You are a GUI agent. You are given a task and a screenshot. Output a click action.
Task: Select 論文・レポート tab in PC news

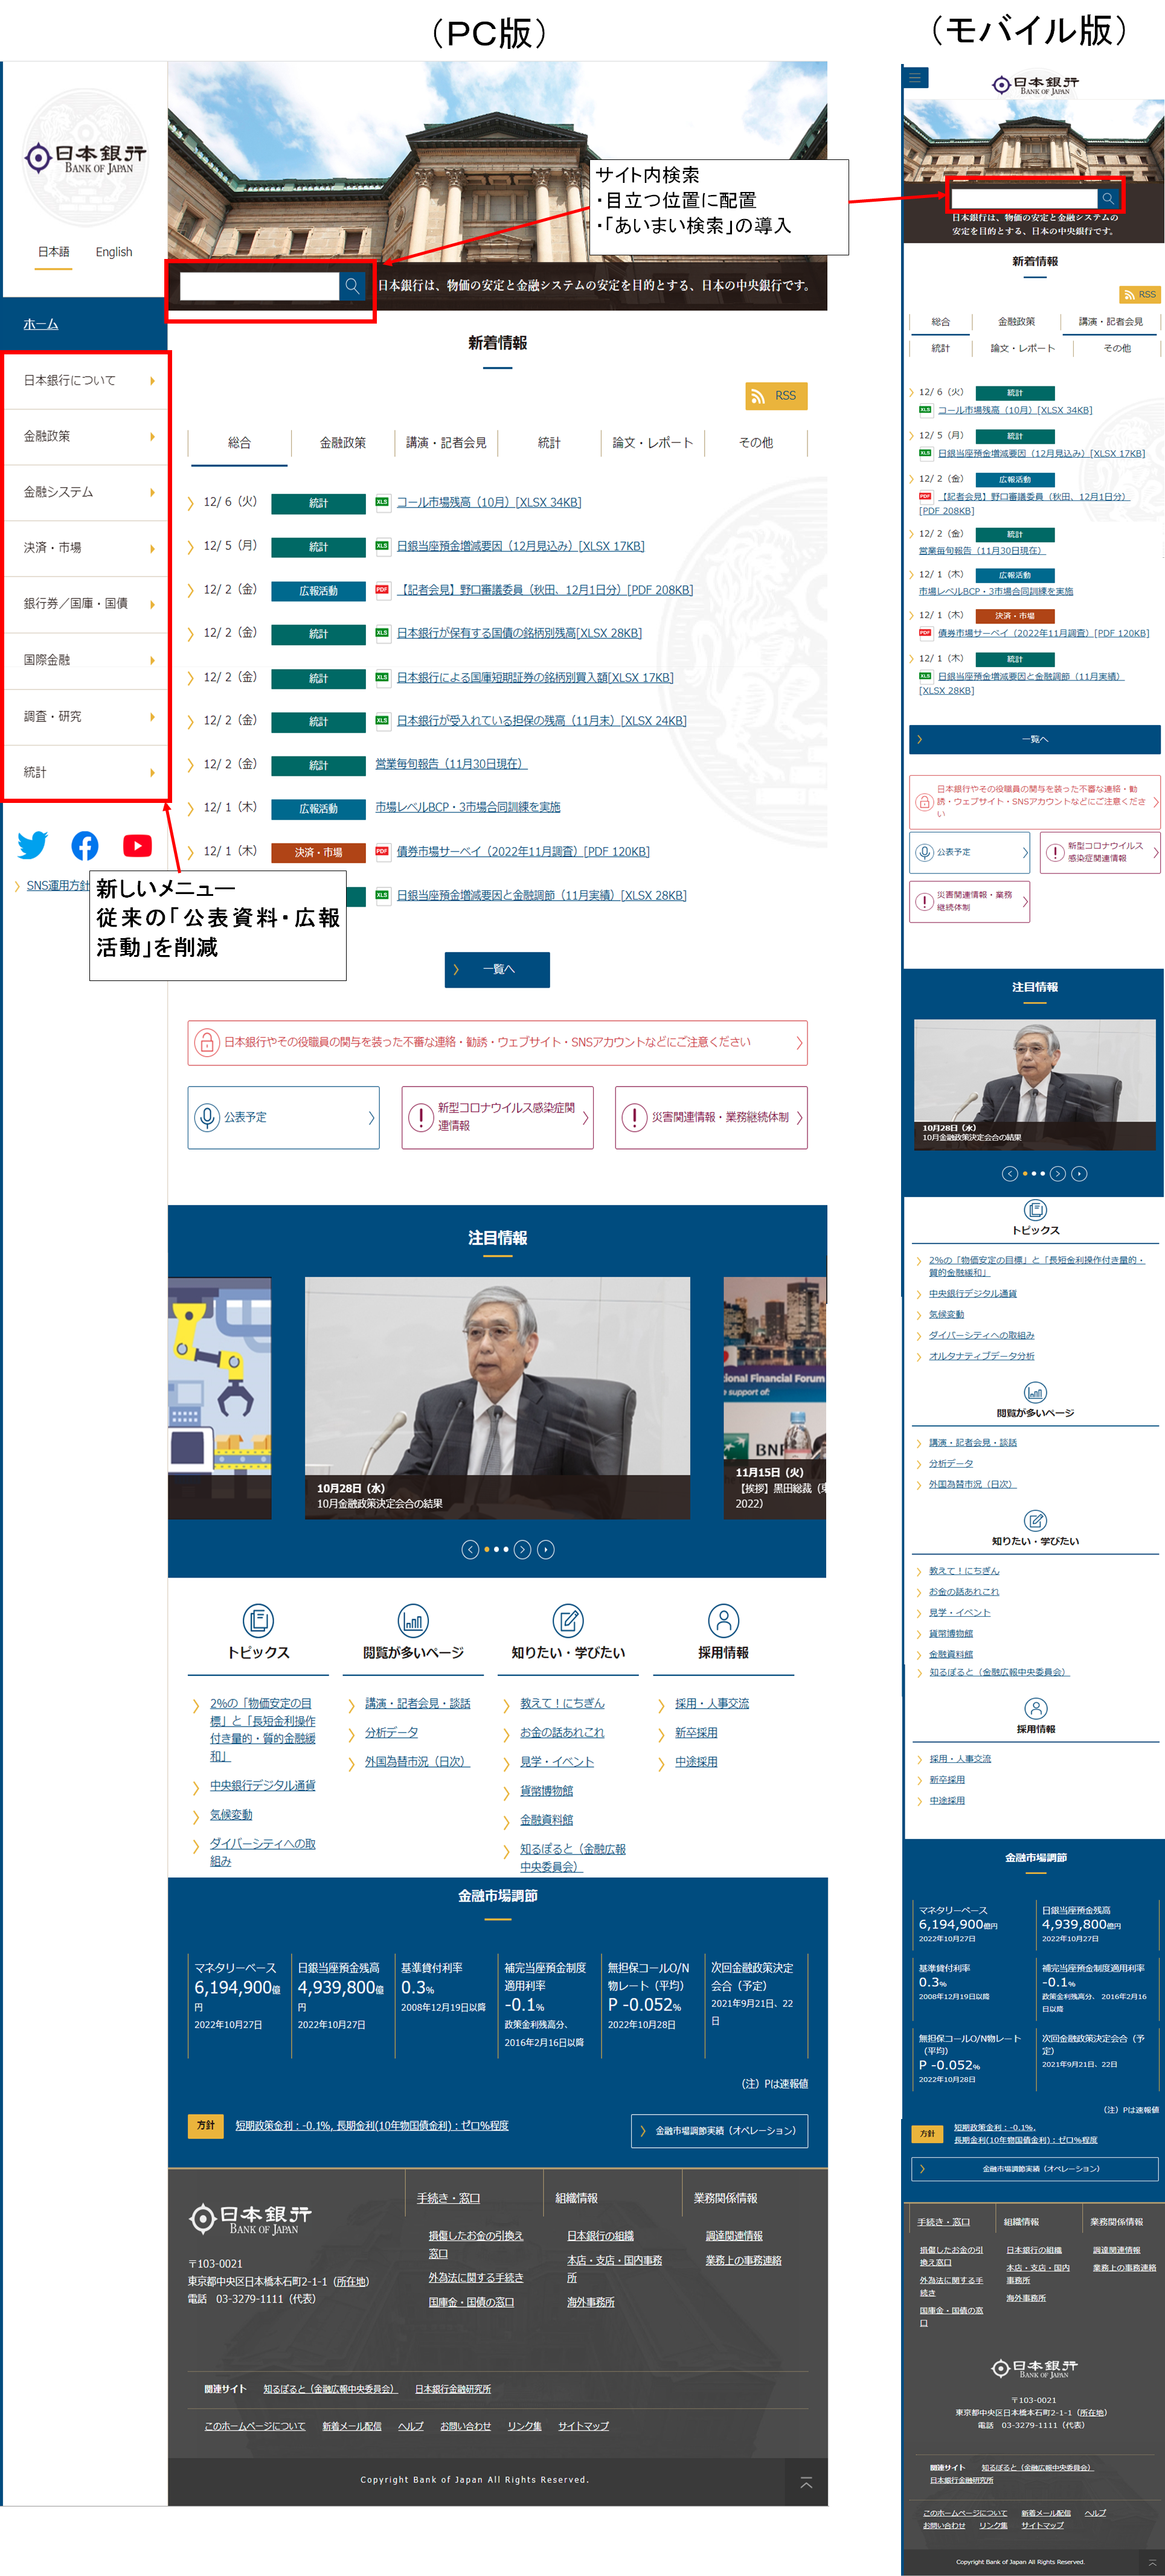click(x=652, y=443)
